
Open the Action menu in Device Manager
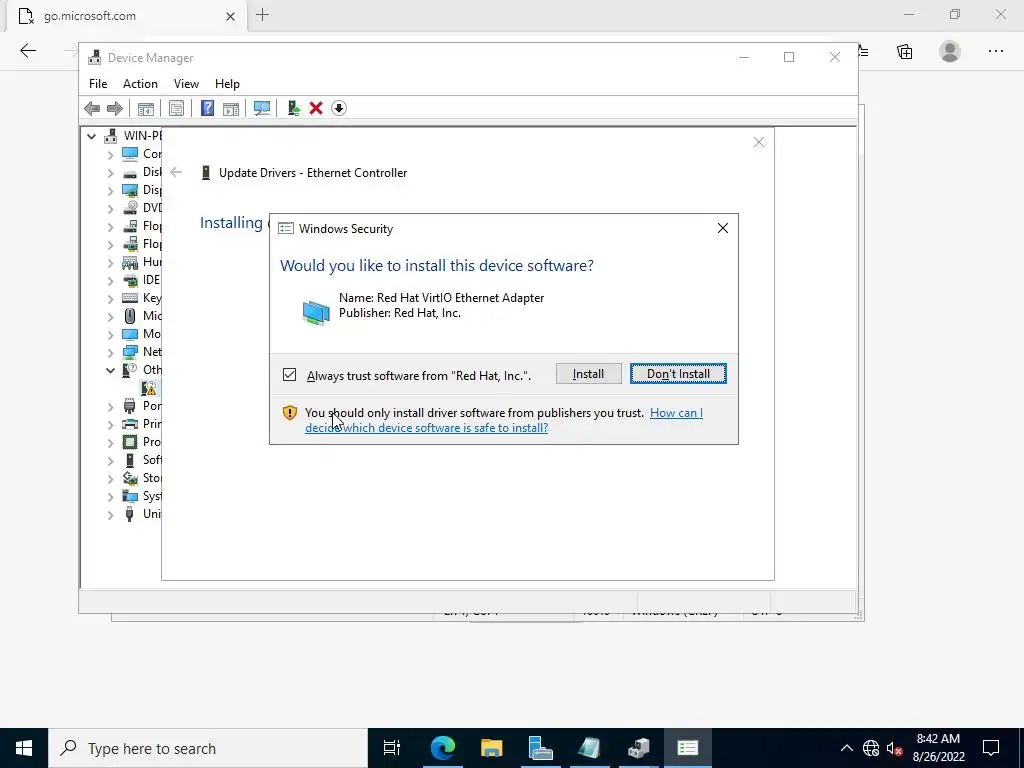pos(140,84)
